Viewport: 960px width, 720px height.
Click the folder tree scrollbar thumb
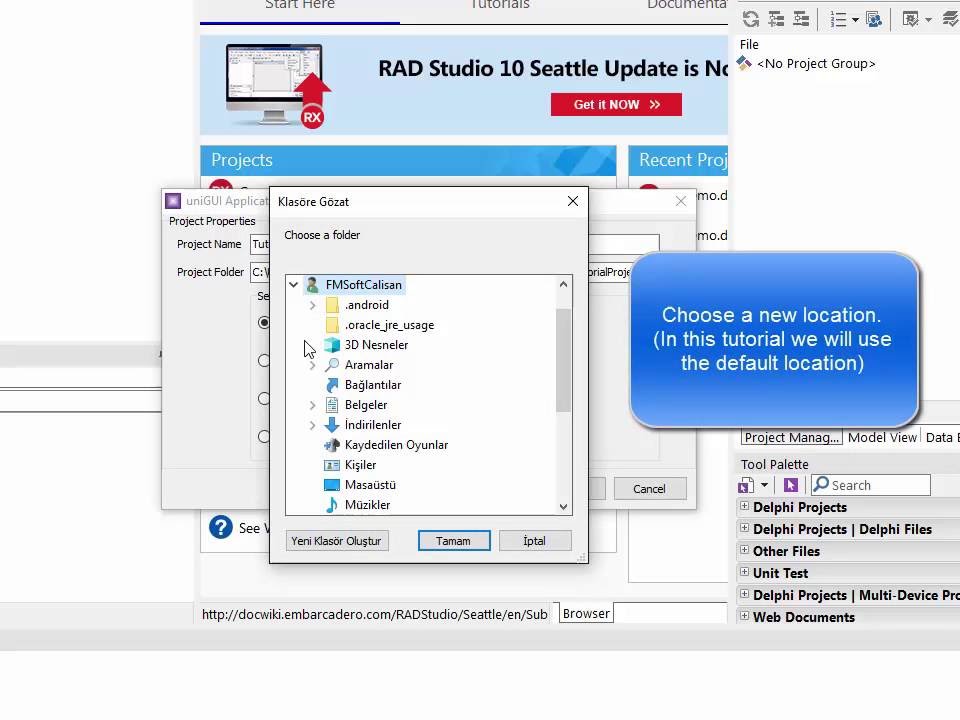(563, 360)
